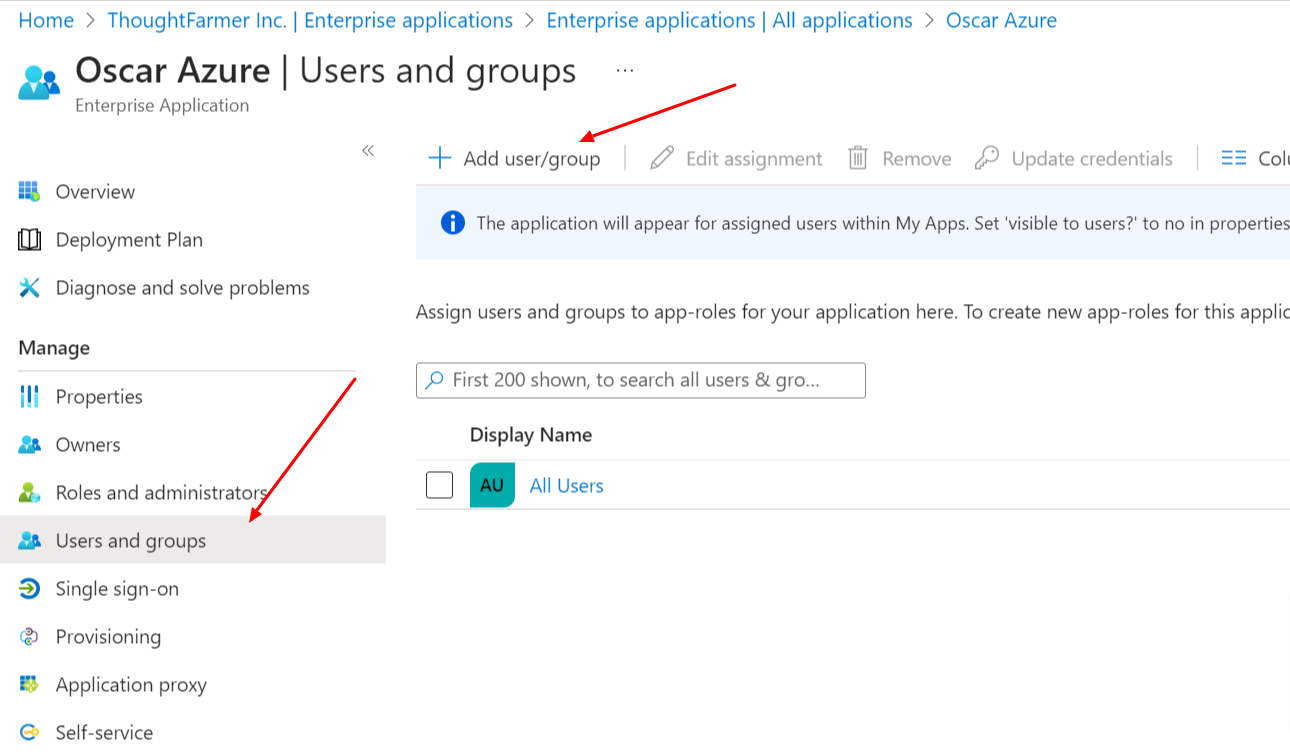Click the Deployment Plan book icon

click(30, 240)
